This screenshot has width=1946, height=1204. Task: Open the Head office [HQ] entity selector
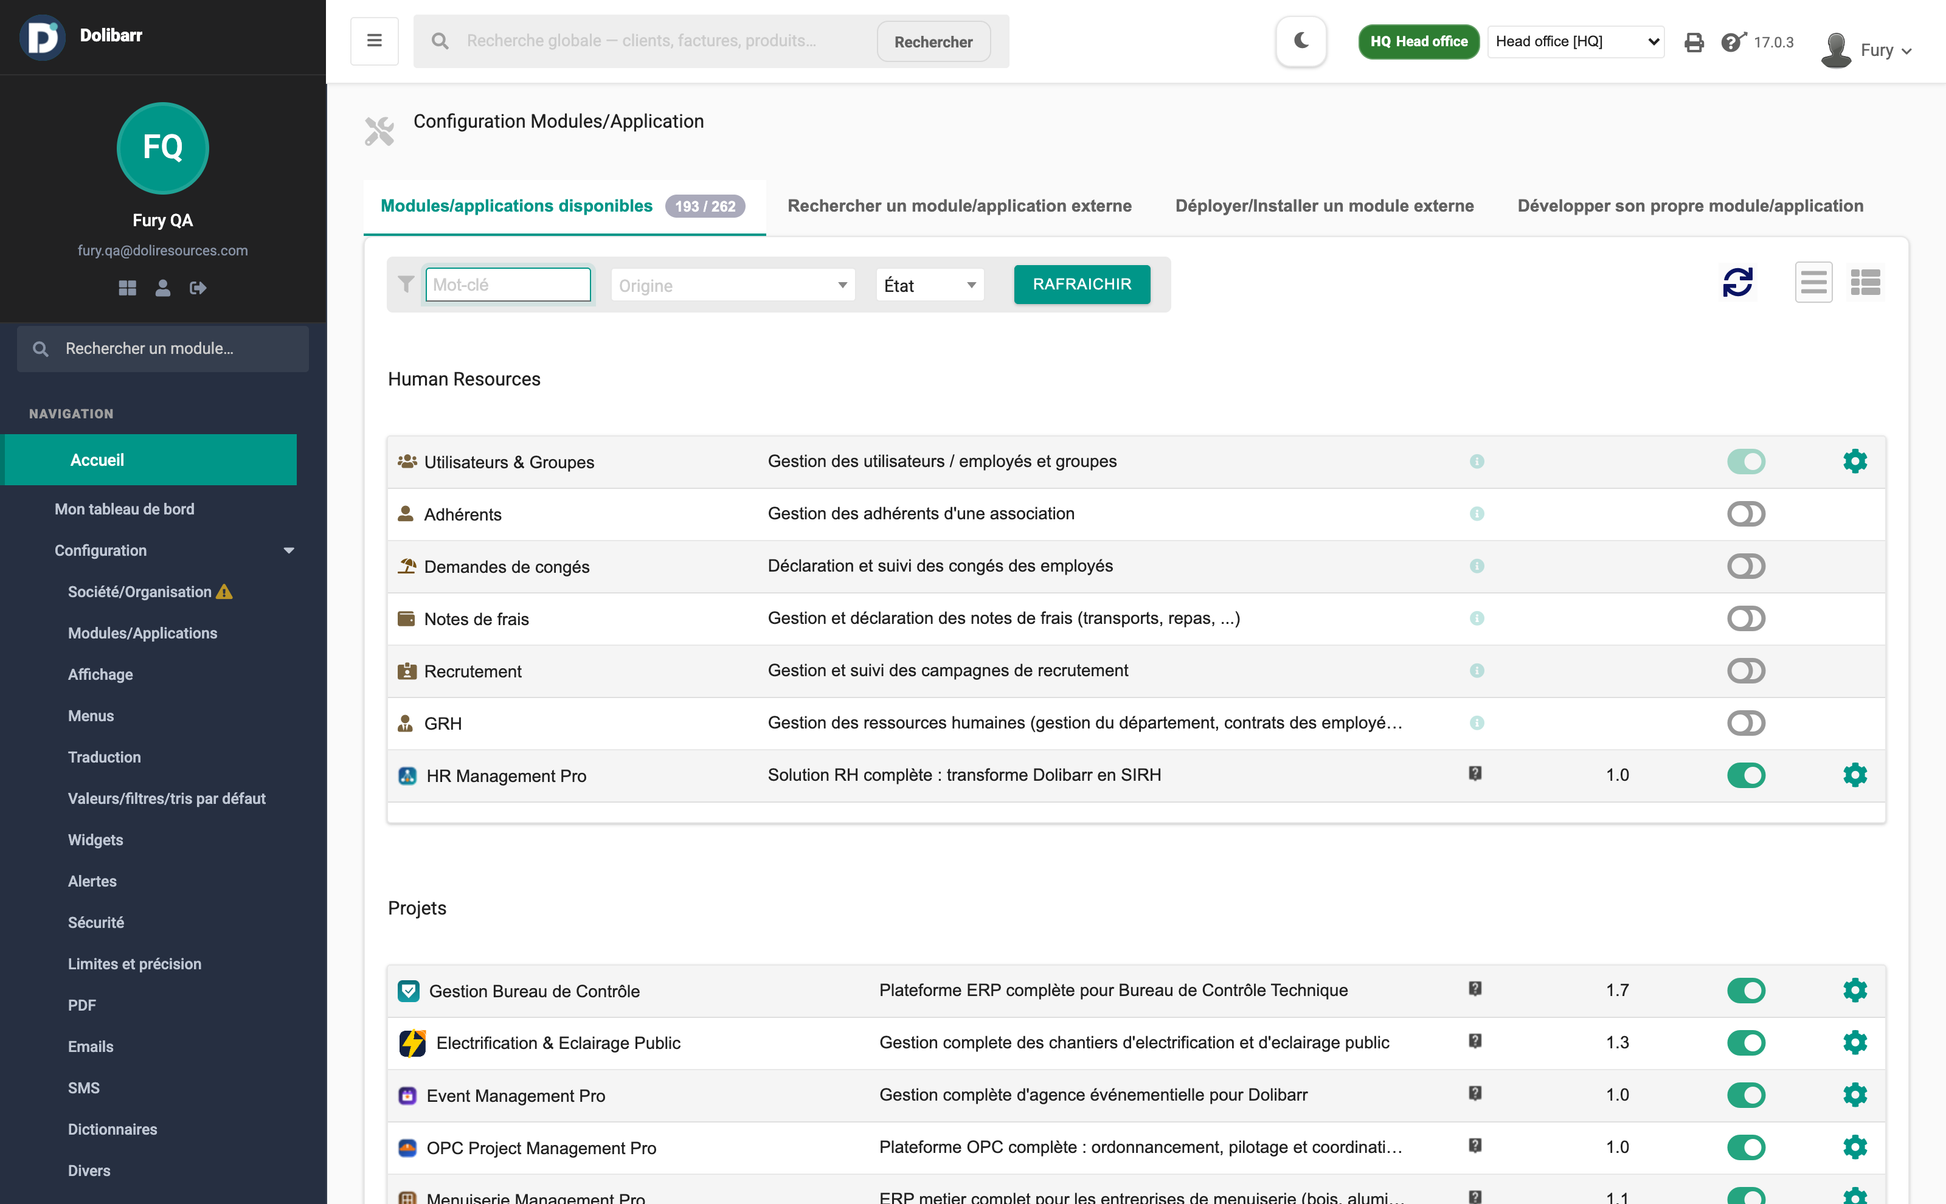1576,41
